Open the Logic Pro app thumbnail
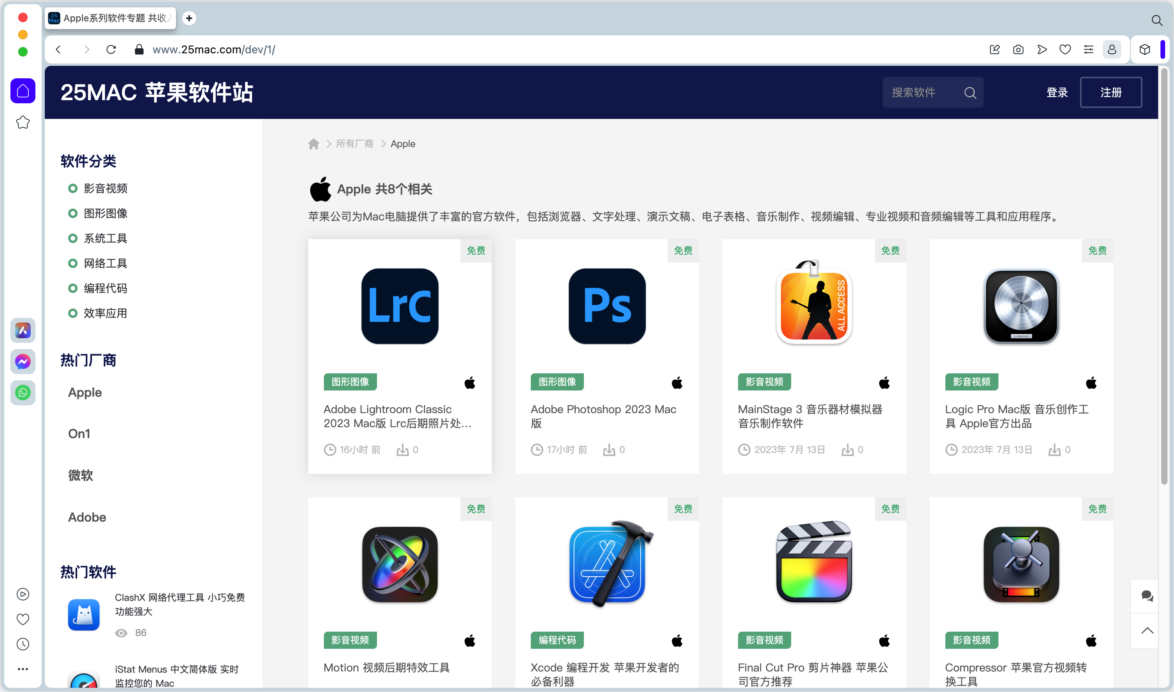Image resolution: width=1174 pixels, height=692 pixels. 1021,306
